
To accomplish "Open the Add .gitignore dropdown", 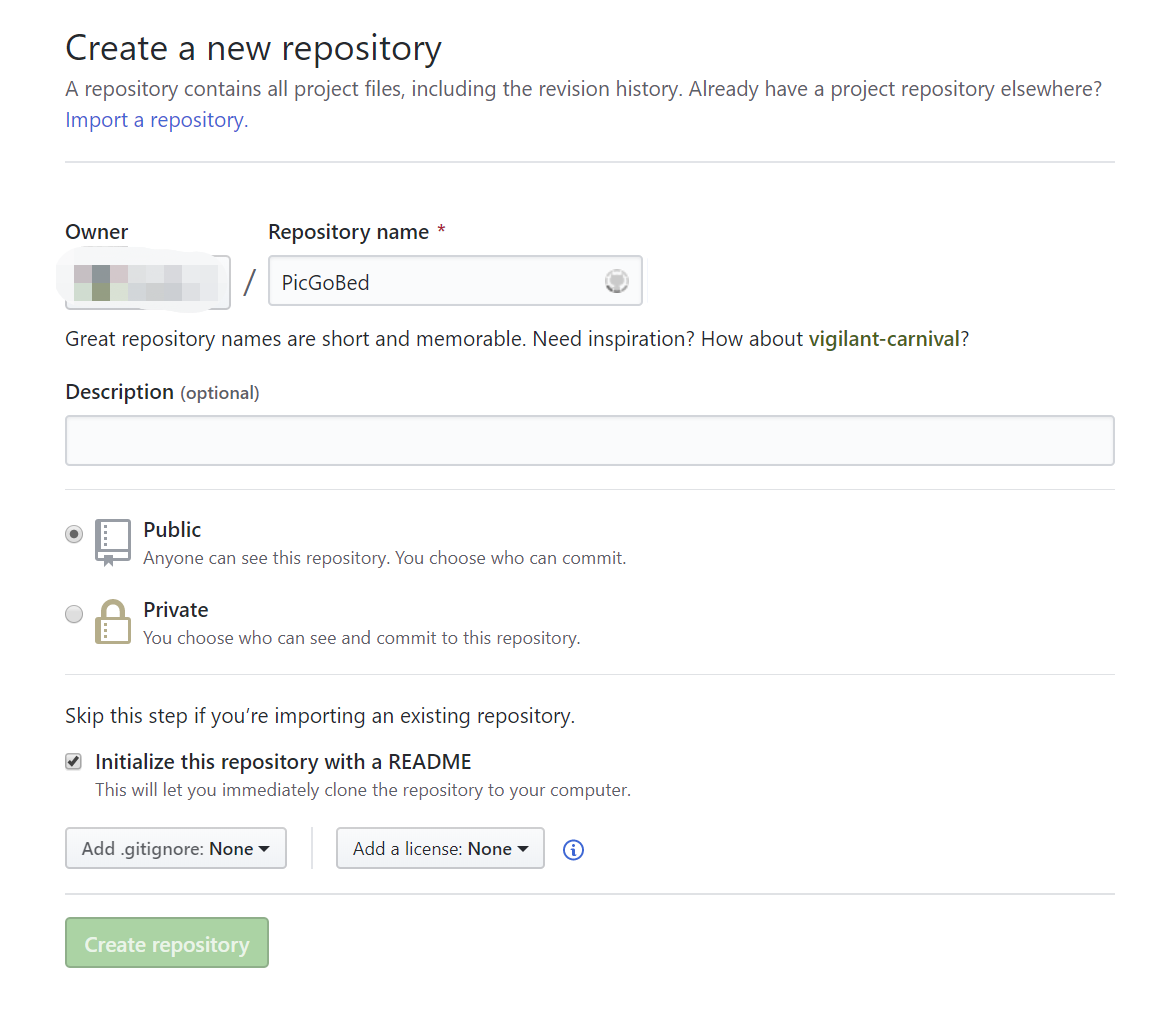I will [176, 848].
